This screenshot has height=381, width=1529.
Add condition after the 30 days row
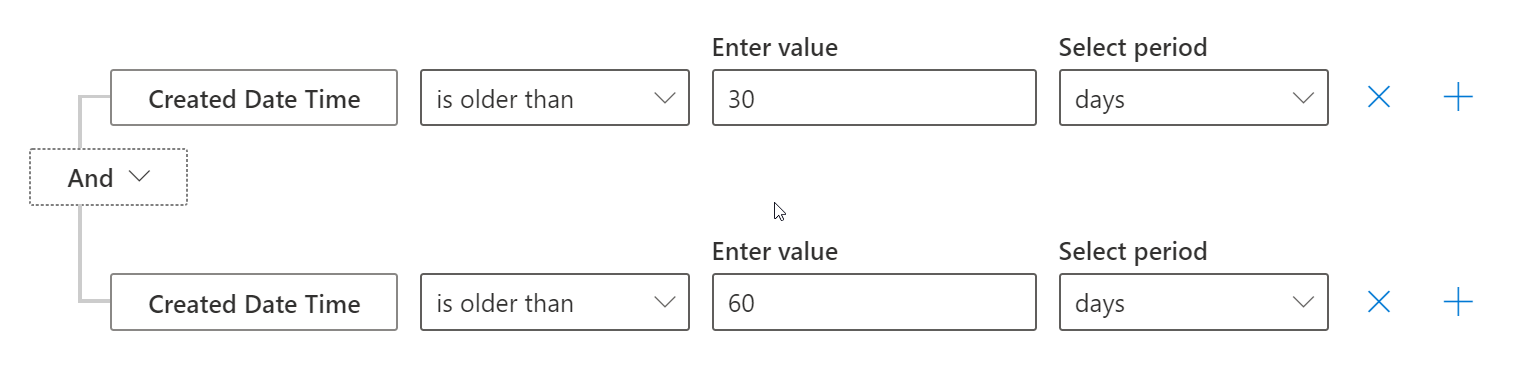(x=1458, y=97)
